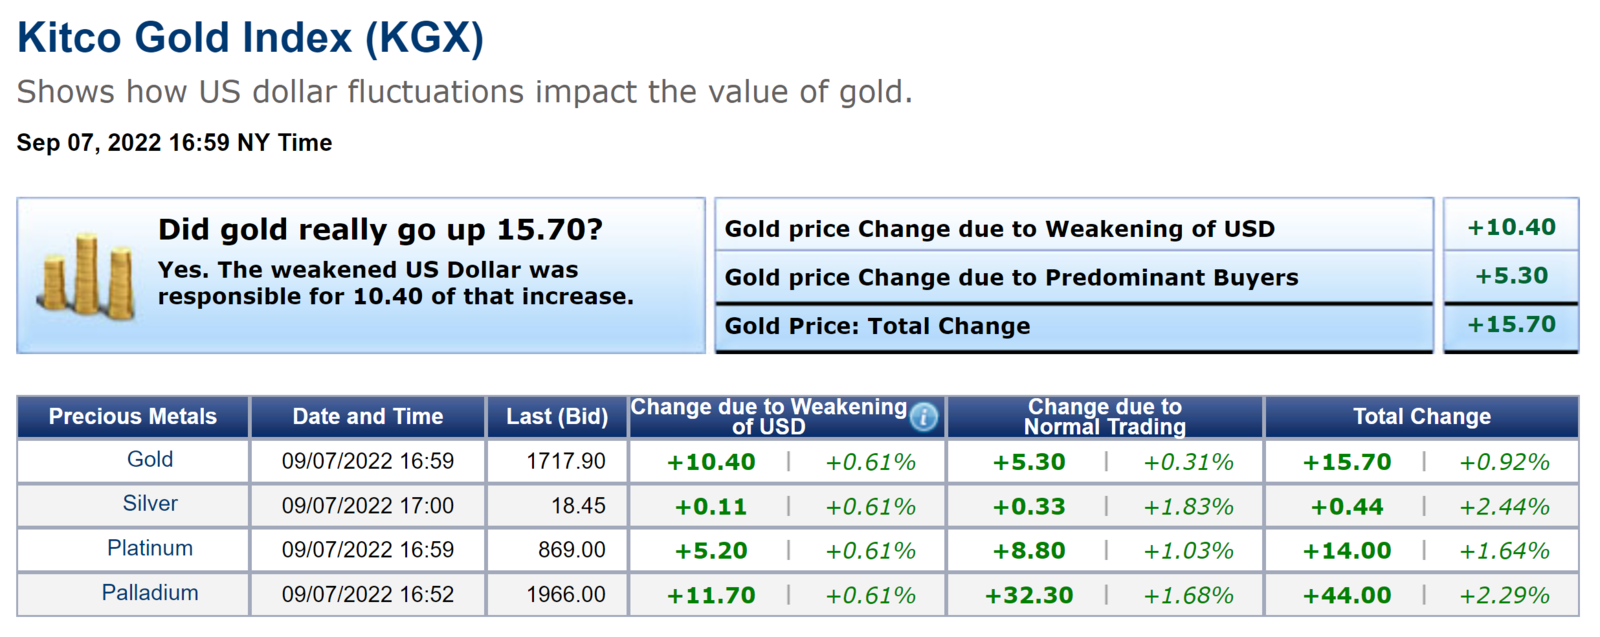Screen dimensions: 1600x637
Task: Click Palladium's +44.00 total change value
Action: [x=1346, y=596]
